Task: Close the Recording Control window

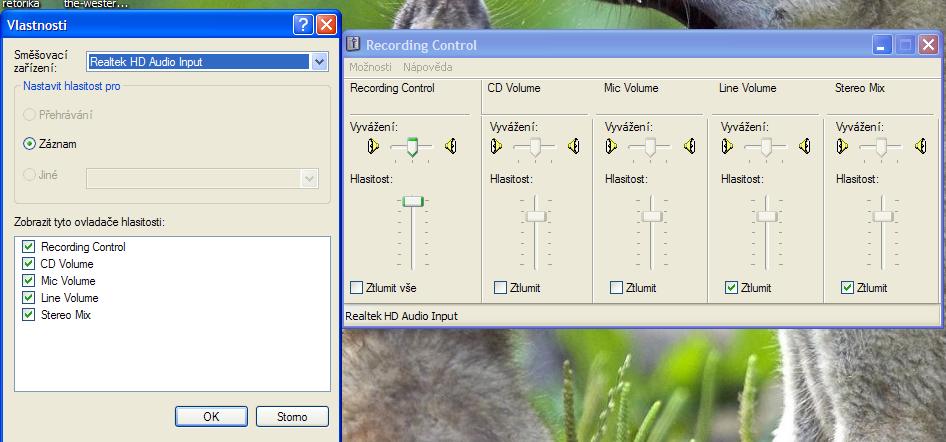Action: [928, 45]
